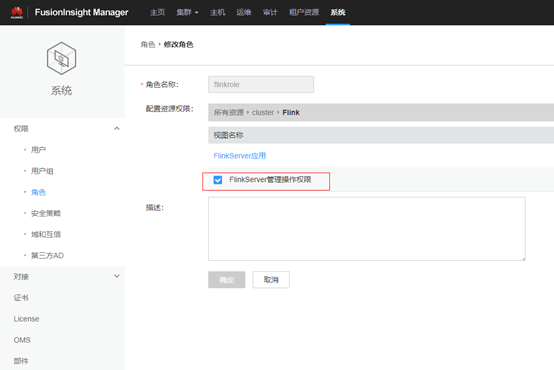Image resolution: width=554 pixels, height=370 pixels.
Task: Open 证书 in the sidebar
Action: [21, 298]
